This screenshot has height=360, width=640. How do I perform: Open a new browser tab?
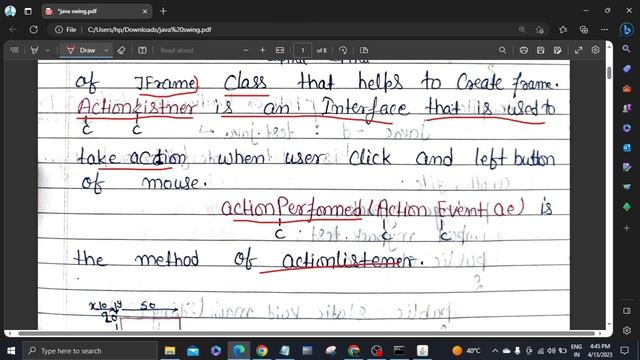point(163,11)
